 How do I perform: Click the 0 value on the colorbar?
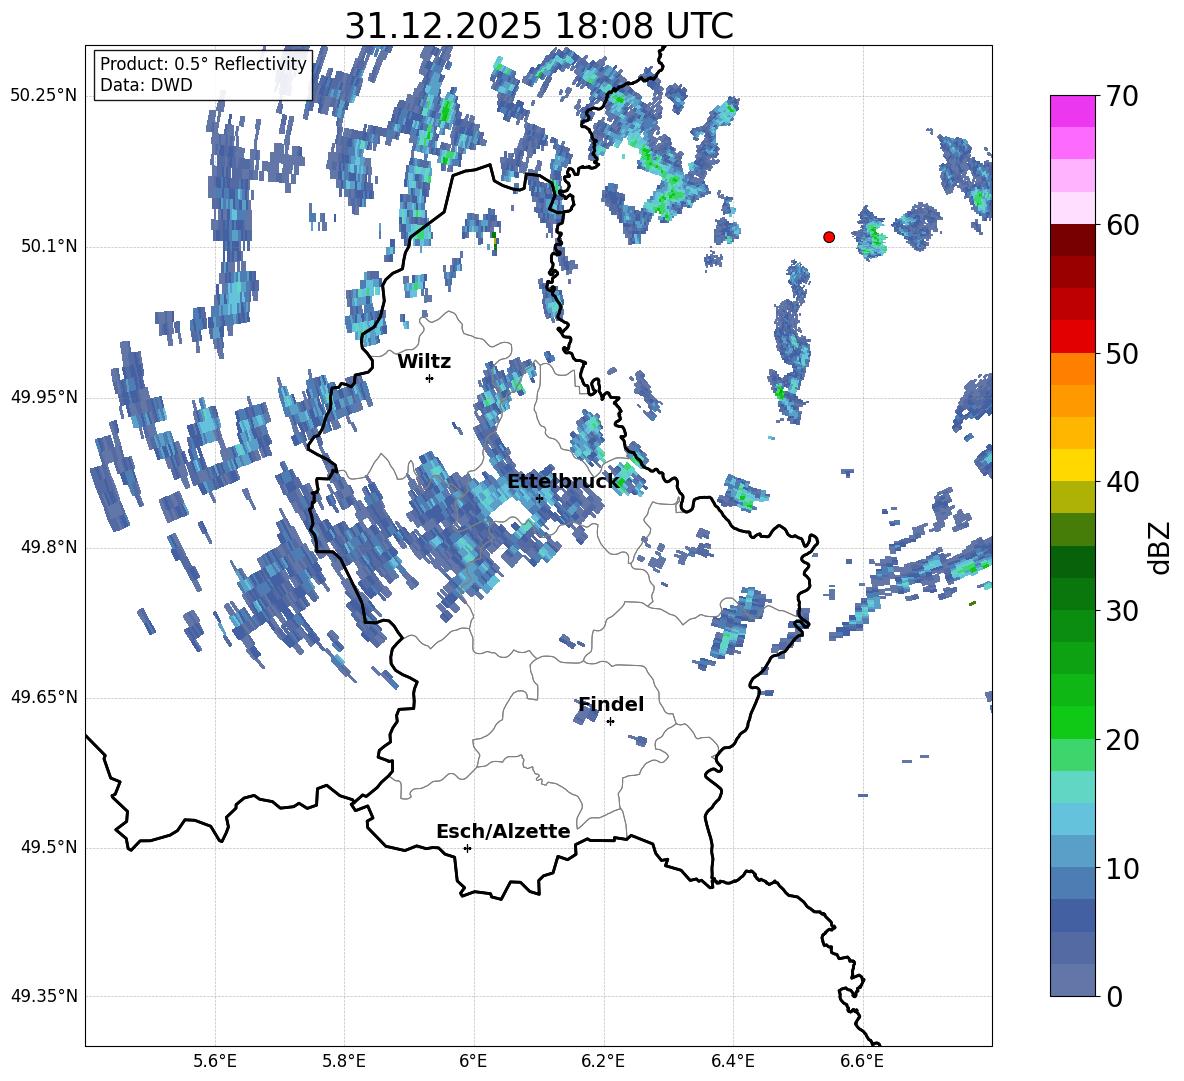coord(1115,997)
